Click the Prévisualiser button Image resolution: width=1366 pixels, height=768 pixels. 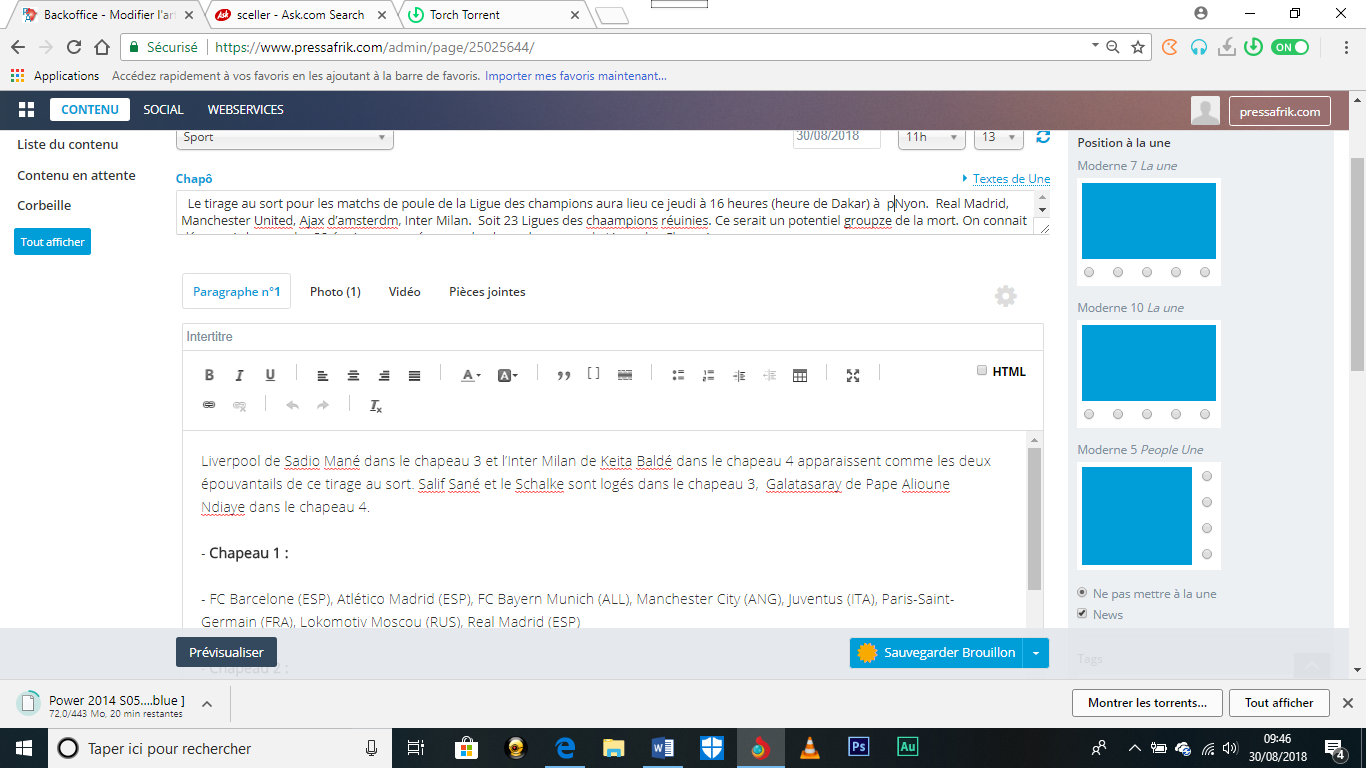pyautogui.click(x=226, y=652)
